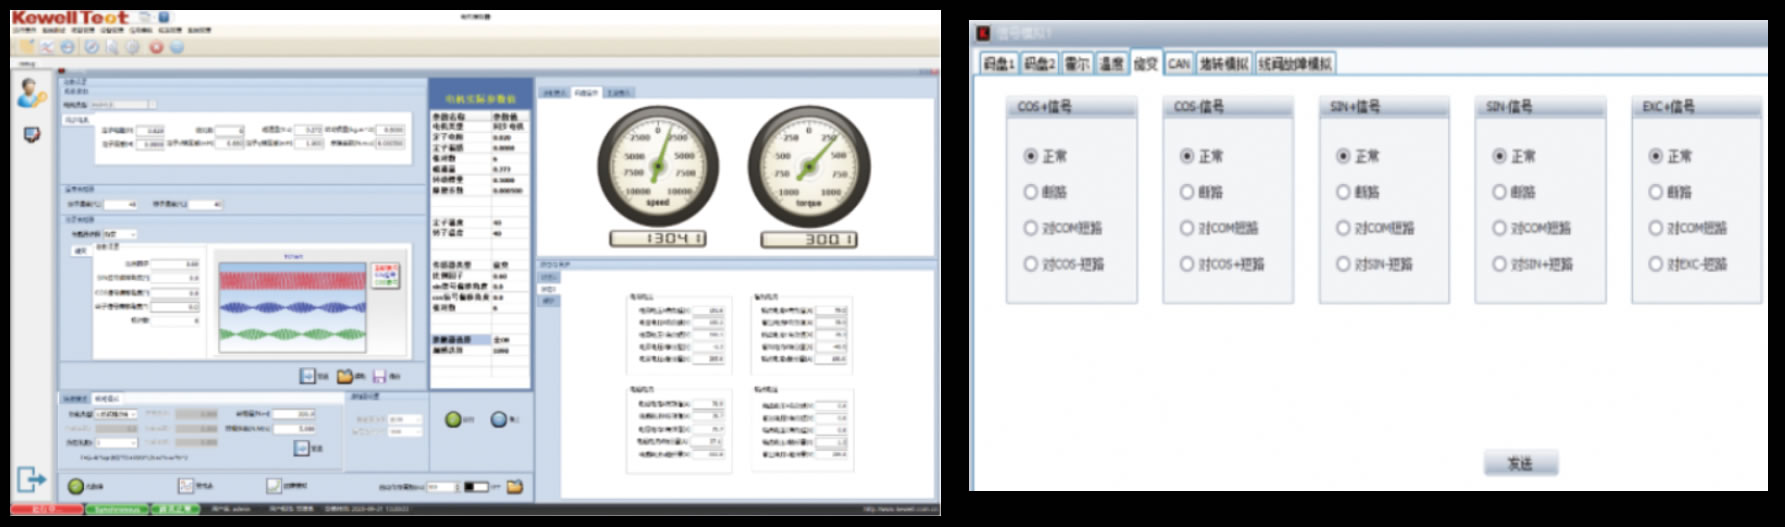Open the motor type dropdown at top
The image size is (1785, 527).
tap(122, 104)
